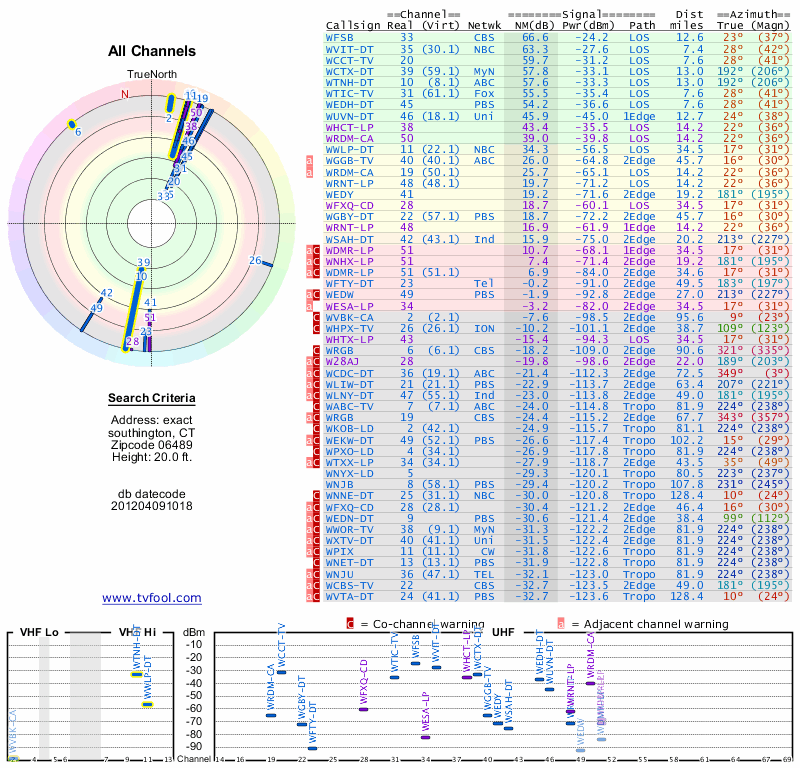Select channel 42 label on radar plot
This screenshot has height=768, width=800.
[x=106, y=293]
